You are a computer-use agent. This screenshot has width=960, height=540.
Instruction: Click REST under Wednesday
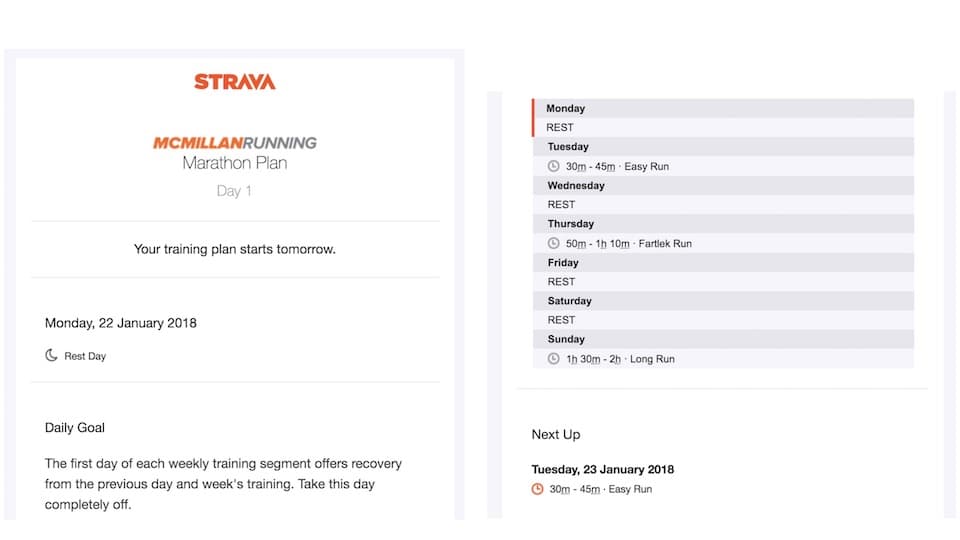pyautogui.click(x=561, y=204)
